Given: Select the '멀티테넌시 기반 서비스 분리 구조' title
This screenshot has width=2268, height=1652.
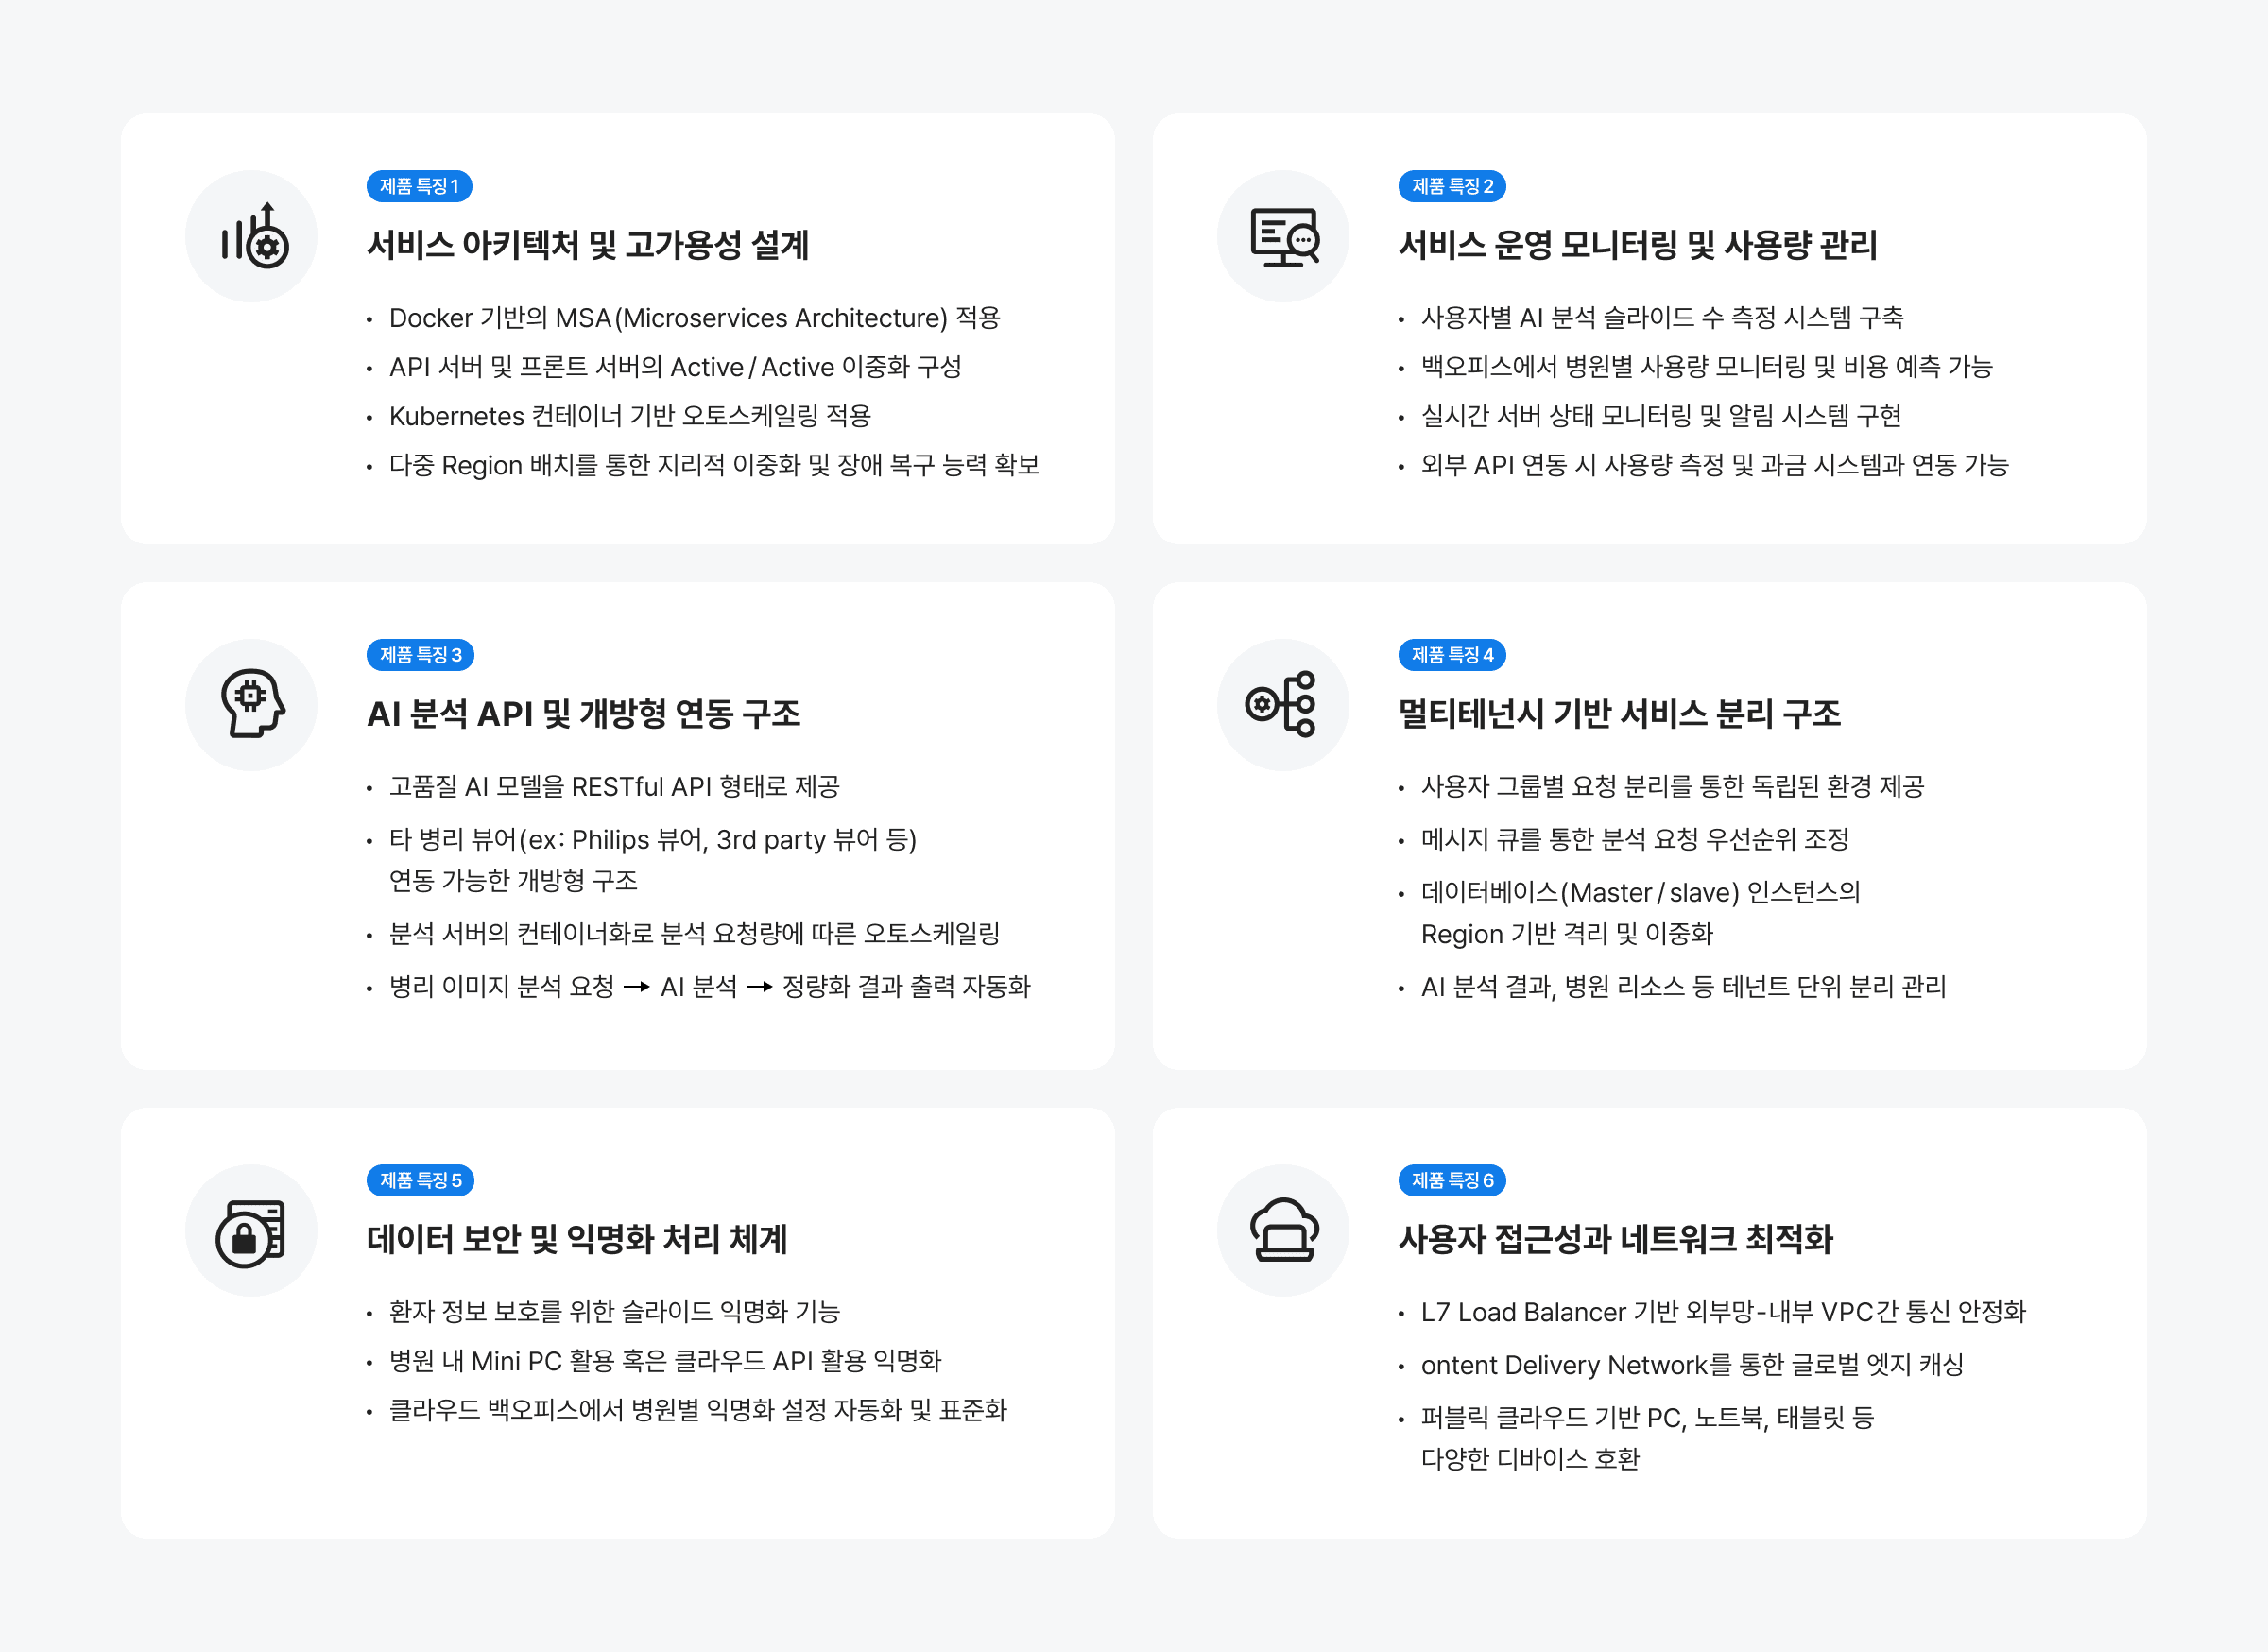Looking at the screenshot, I should point(1619,714).
